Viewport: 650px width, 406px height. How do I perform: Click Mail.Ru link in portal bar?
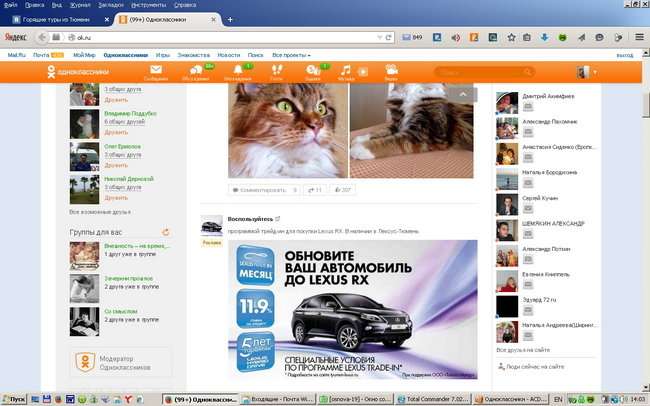tap(17, 55)
